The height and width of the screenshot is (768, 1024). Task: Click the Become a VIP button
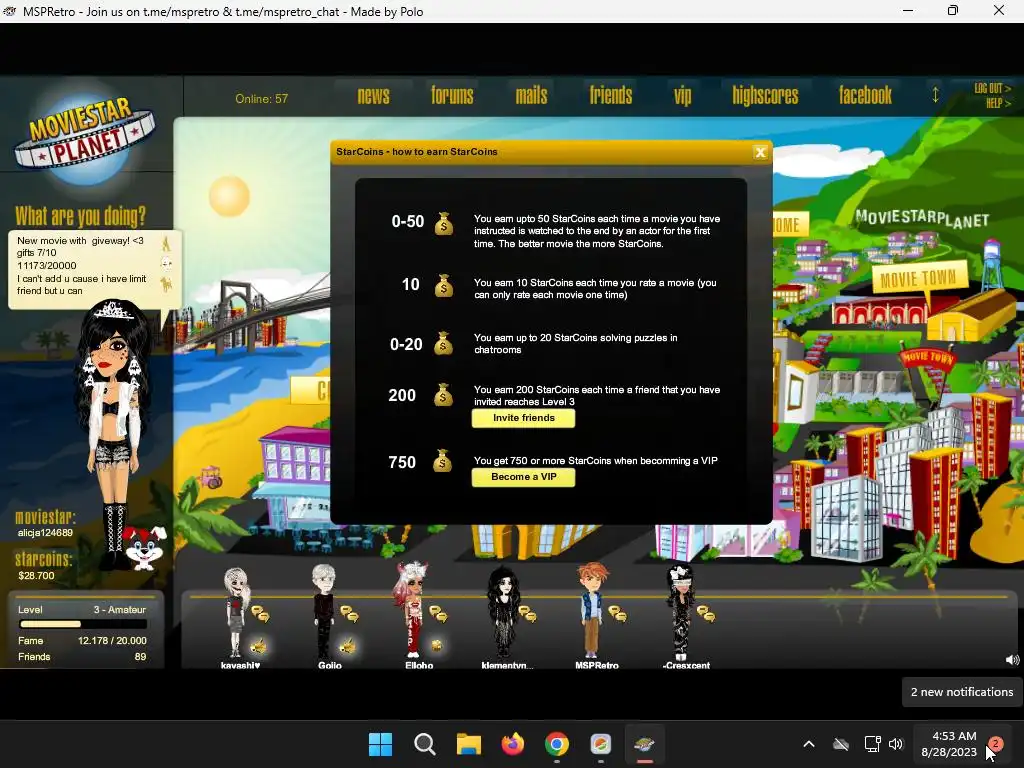pyautogui.click(x=523, y=477)
